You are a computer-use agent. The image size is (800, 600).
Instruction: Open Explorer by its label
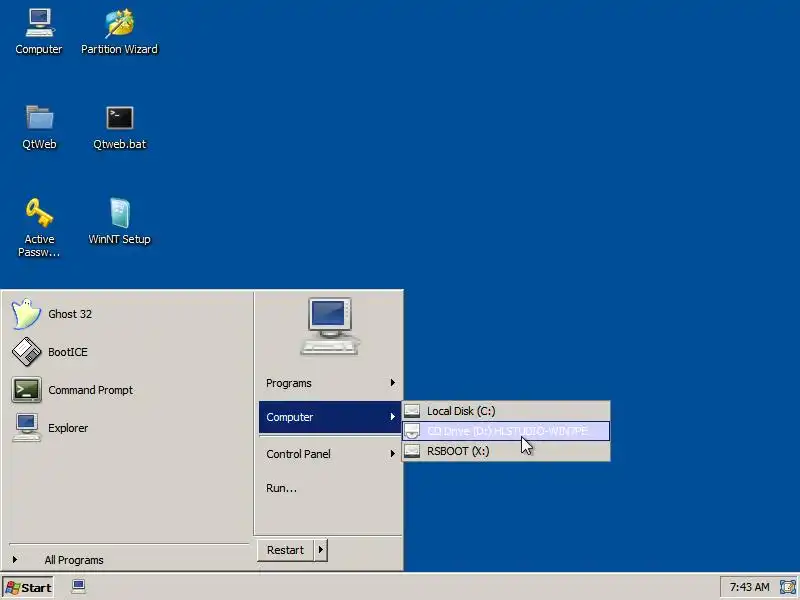click(68, 428)
